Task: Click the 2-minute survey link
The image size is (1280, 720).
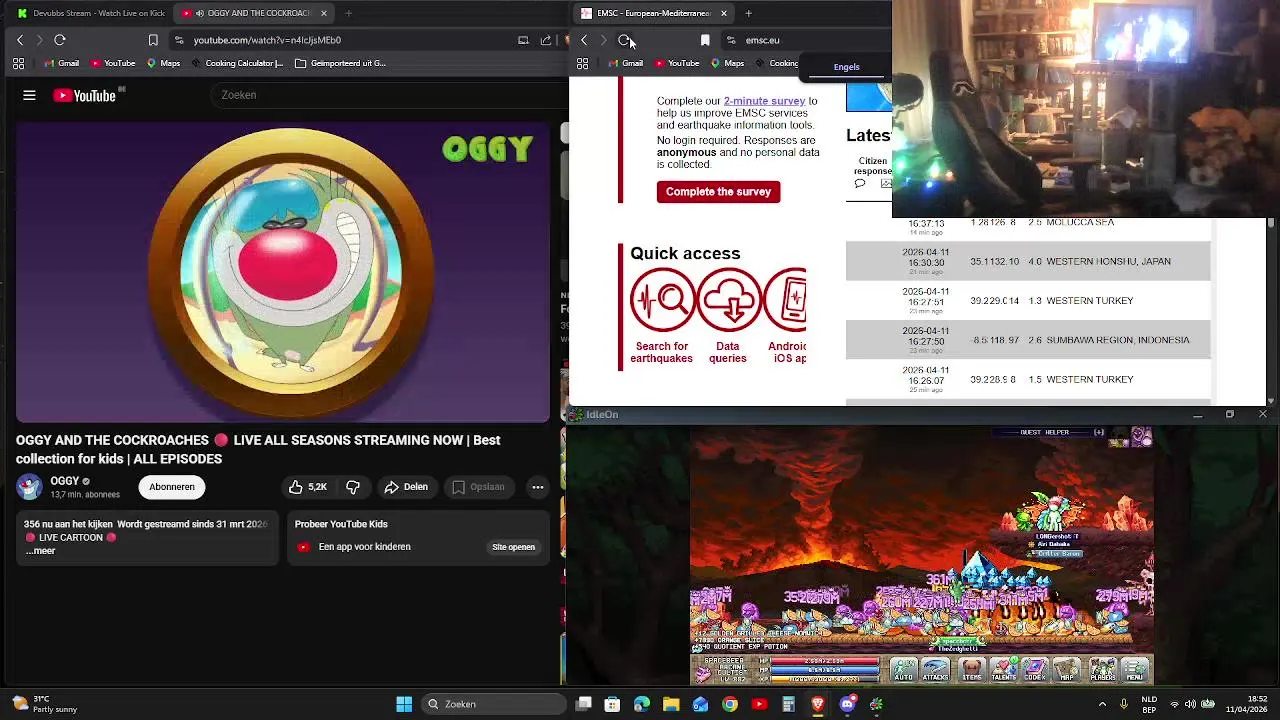Action: click(x=764, y=101)
